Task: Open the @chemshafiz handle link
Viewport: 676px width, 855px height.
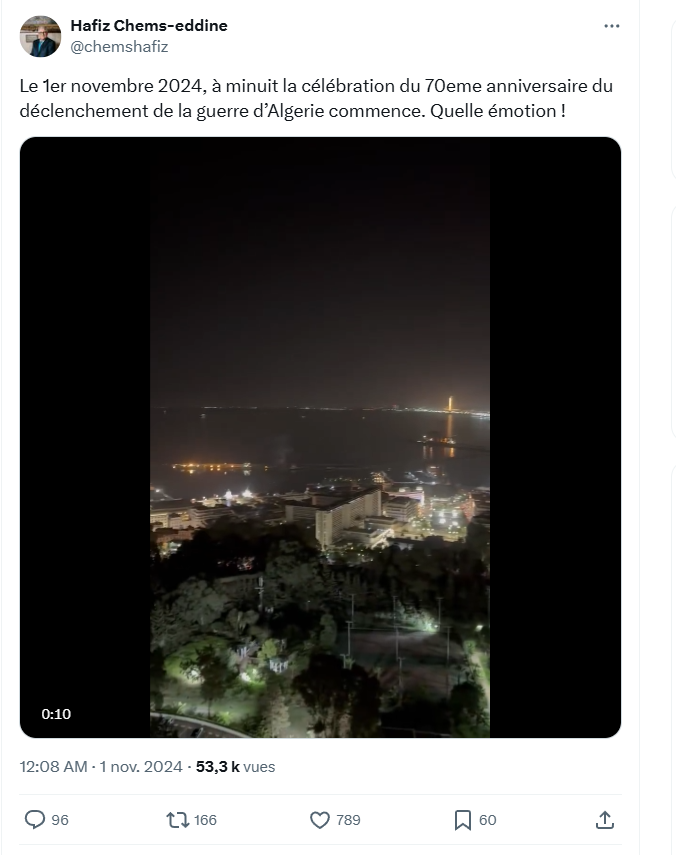Action: (x=119, y=47)
